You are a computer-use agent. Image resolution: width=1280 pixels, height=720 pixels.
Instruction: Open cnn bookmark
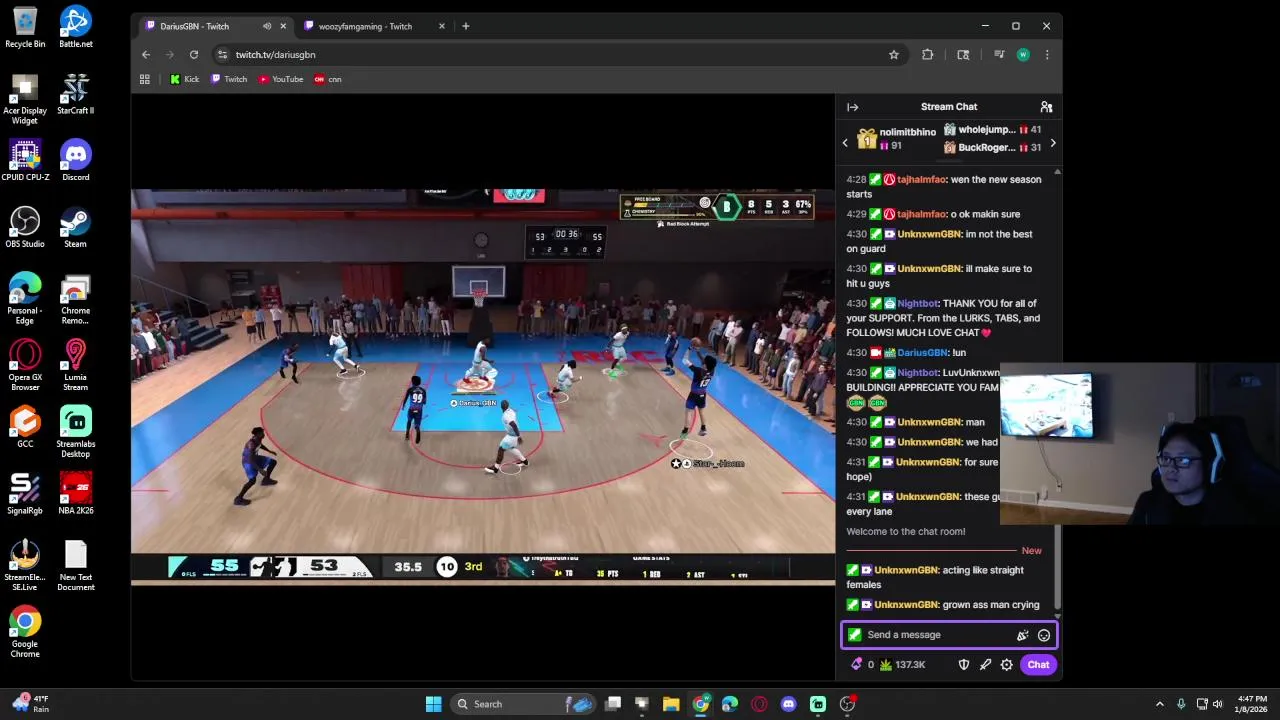328,79
